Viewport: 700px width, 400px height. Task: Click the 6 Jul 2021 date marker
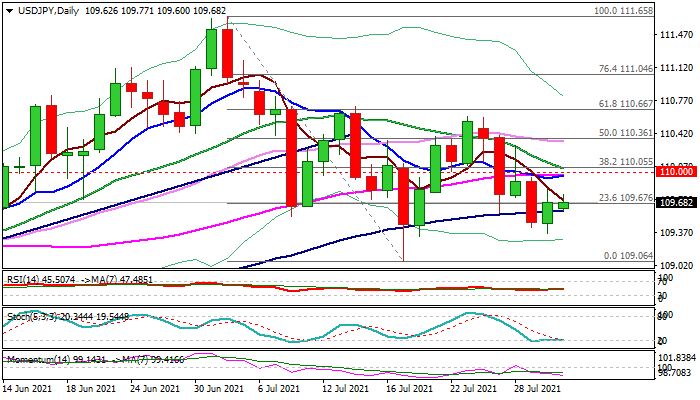pyautogui.click(x=279, y=388)
